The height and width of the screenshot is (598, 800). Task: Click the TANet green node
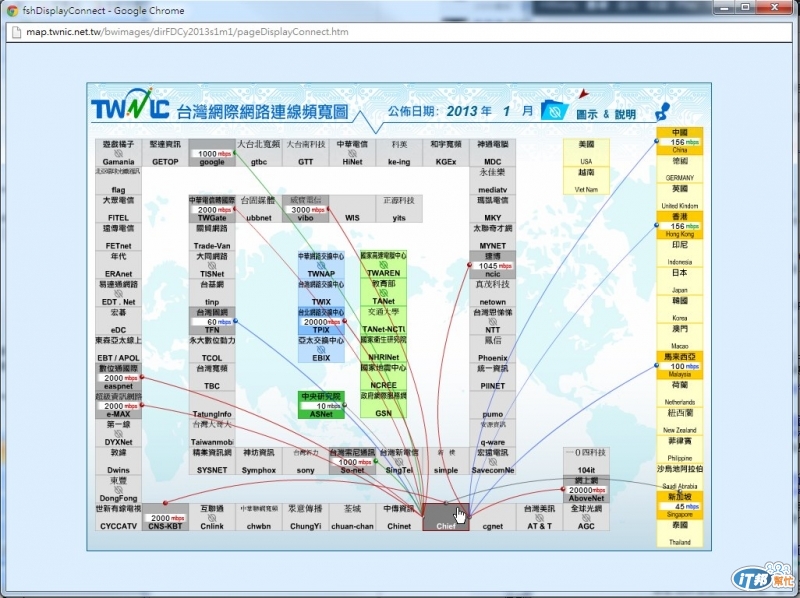(383, 292)
